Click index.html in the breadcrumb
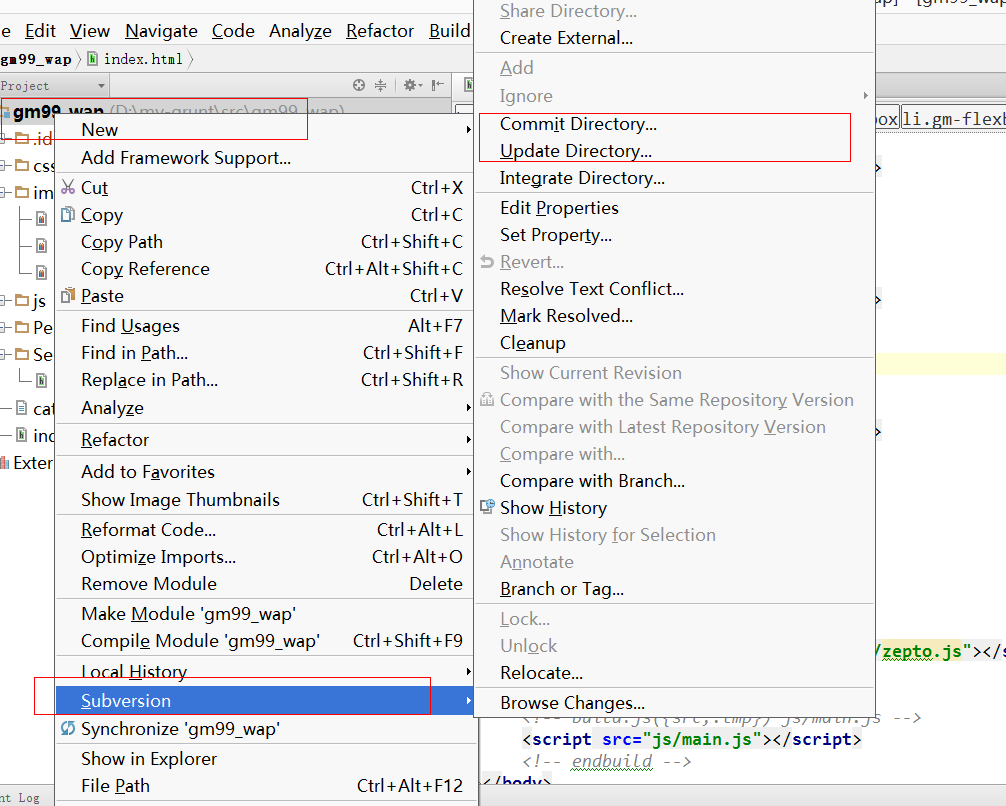Screen dimensions: 1006x806 coord(143,59)
